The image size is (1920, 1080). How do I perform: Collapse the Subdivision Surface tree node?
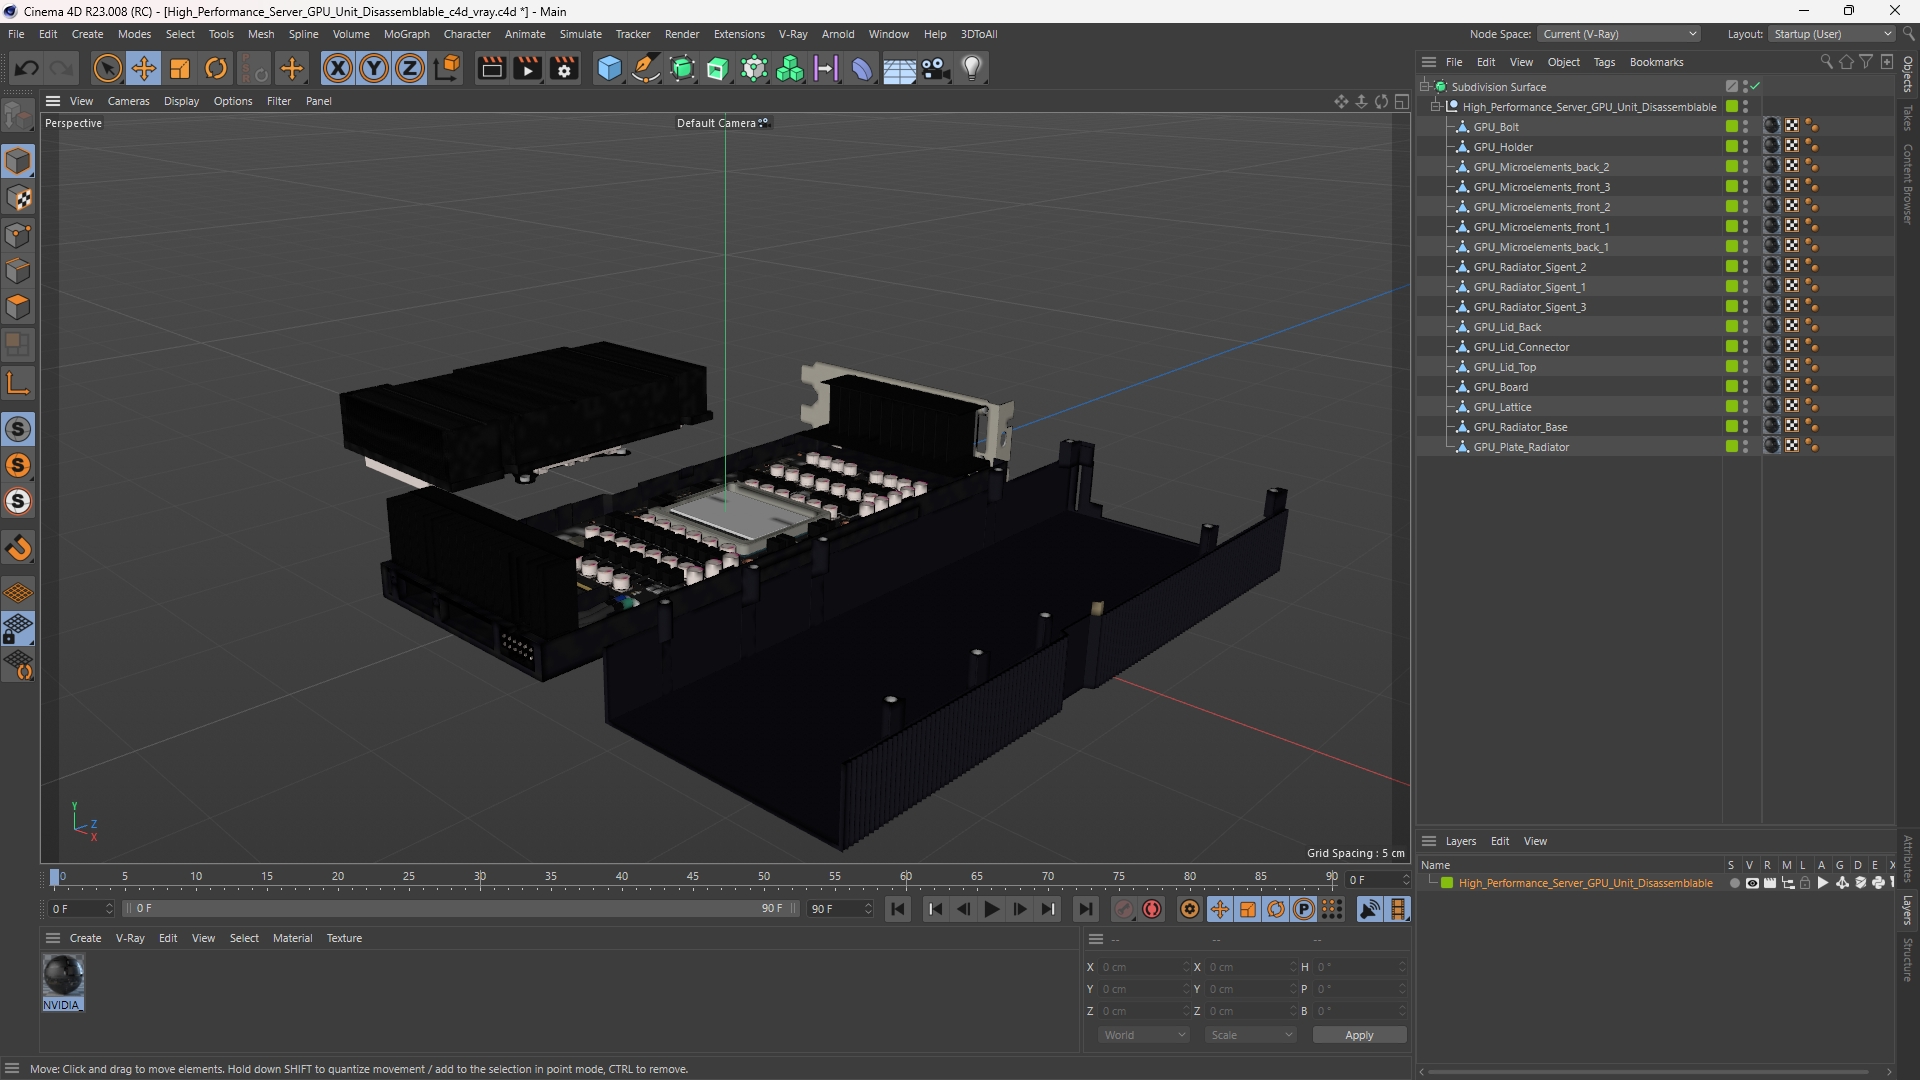tap(1424, 87)
